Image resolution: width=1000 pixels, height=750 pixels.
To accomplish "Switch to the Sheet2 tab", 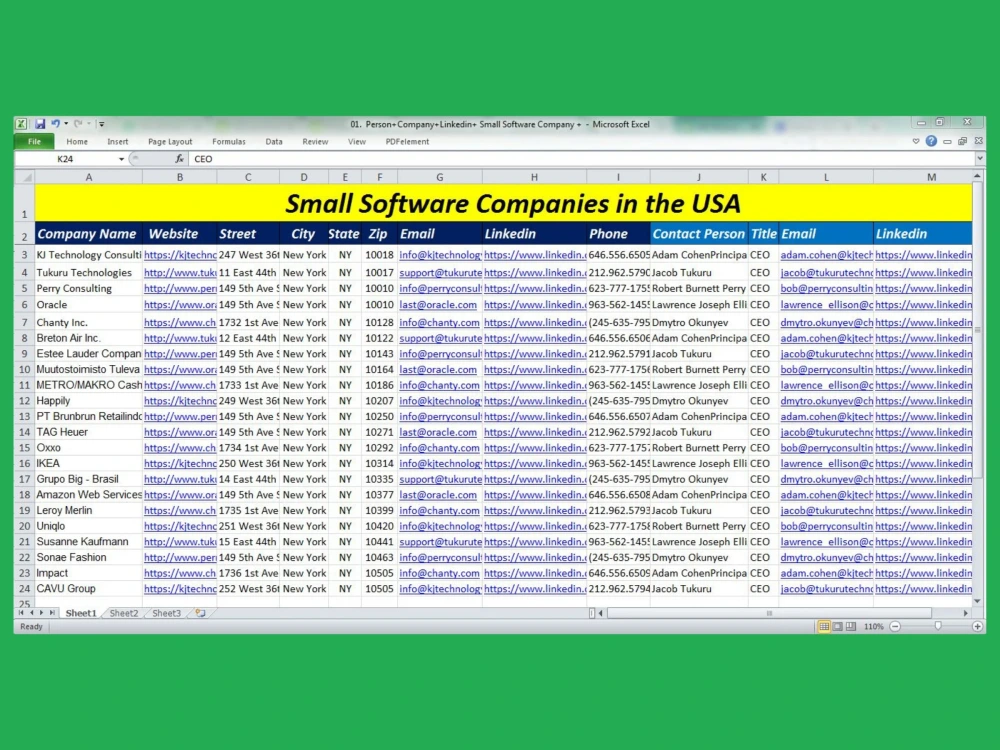I will pyautogui.click(x=124, y=614).
